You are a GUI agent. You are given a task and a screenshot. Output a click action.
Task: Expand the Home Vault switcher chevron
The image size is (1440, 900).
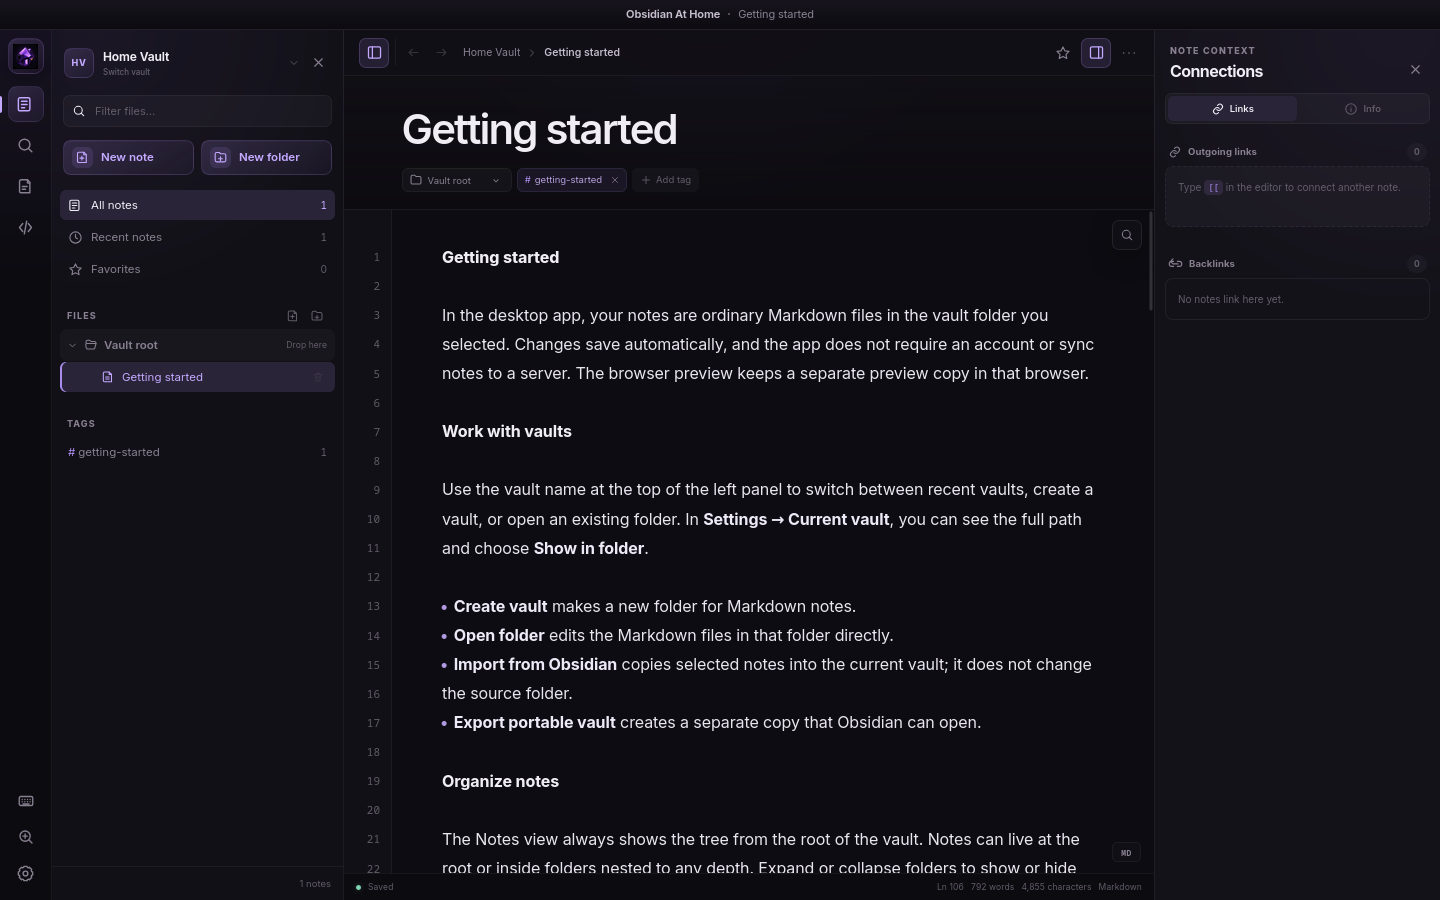pos(294,63)
